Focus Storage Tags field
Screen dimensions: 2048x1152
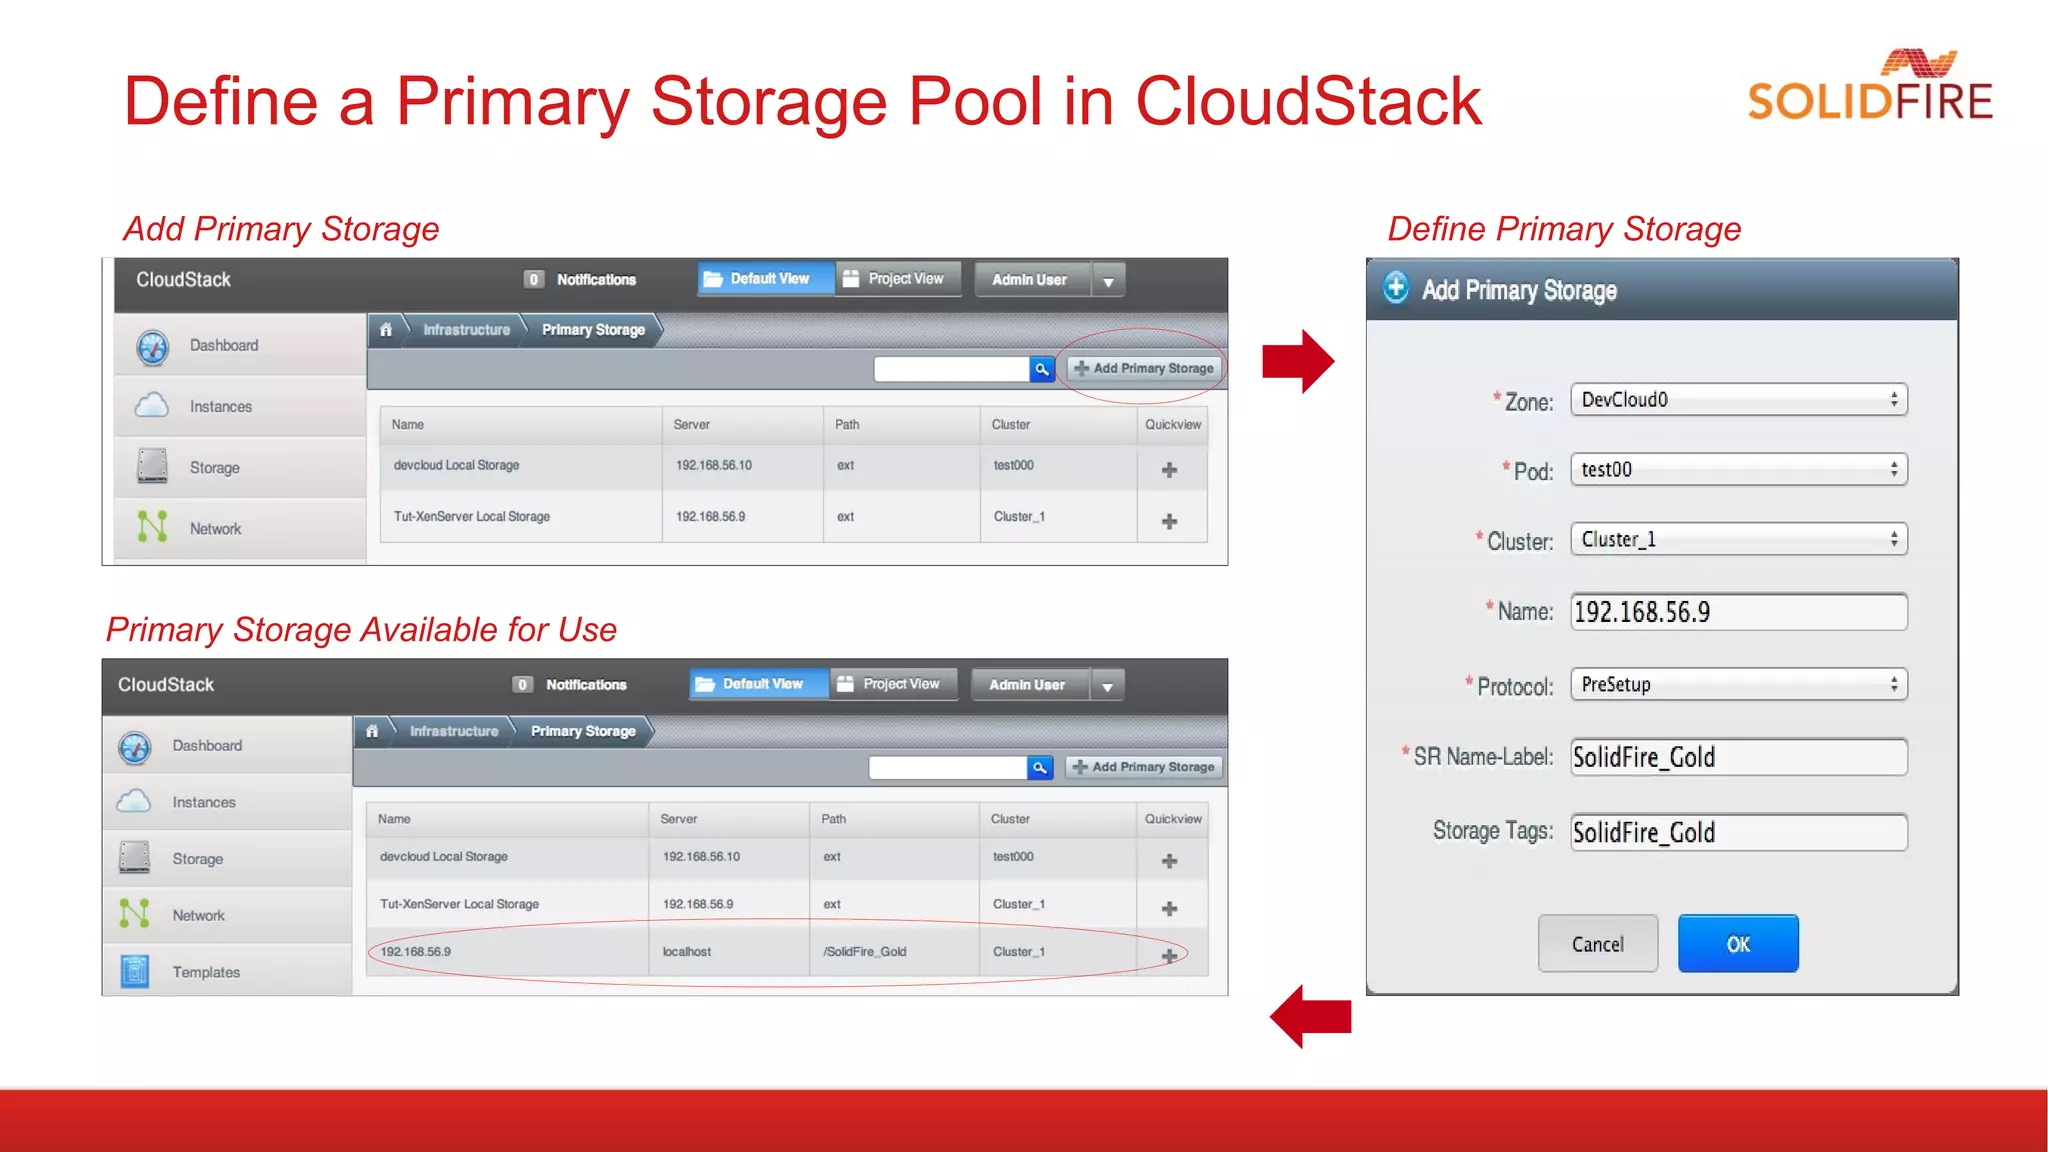[1739, 832]
